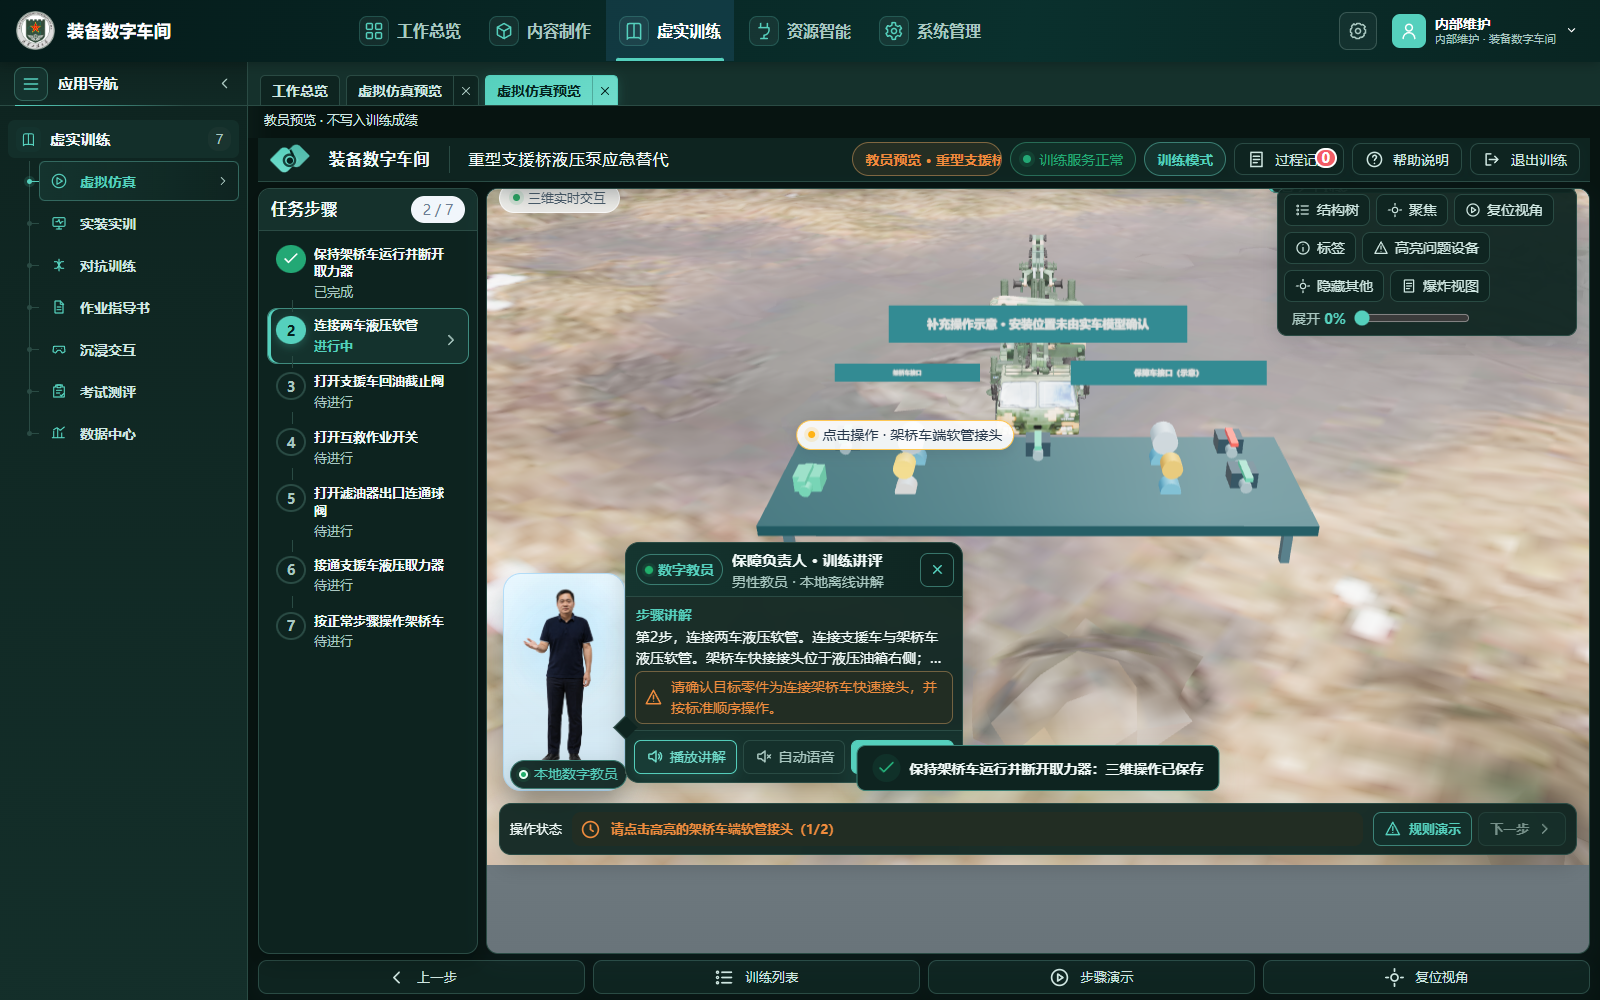Toggle 标签 labels display
This screenshot has width=1600, height=1000.
point(1320,248)
